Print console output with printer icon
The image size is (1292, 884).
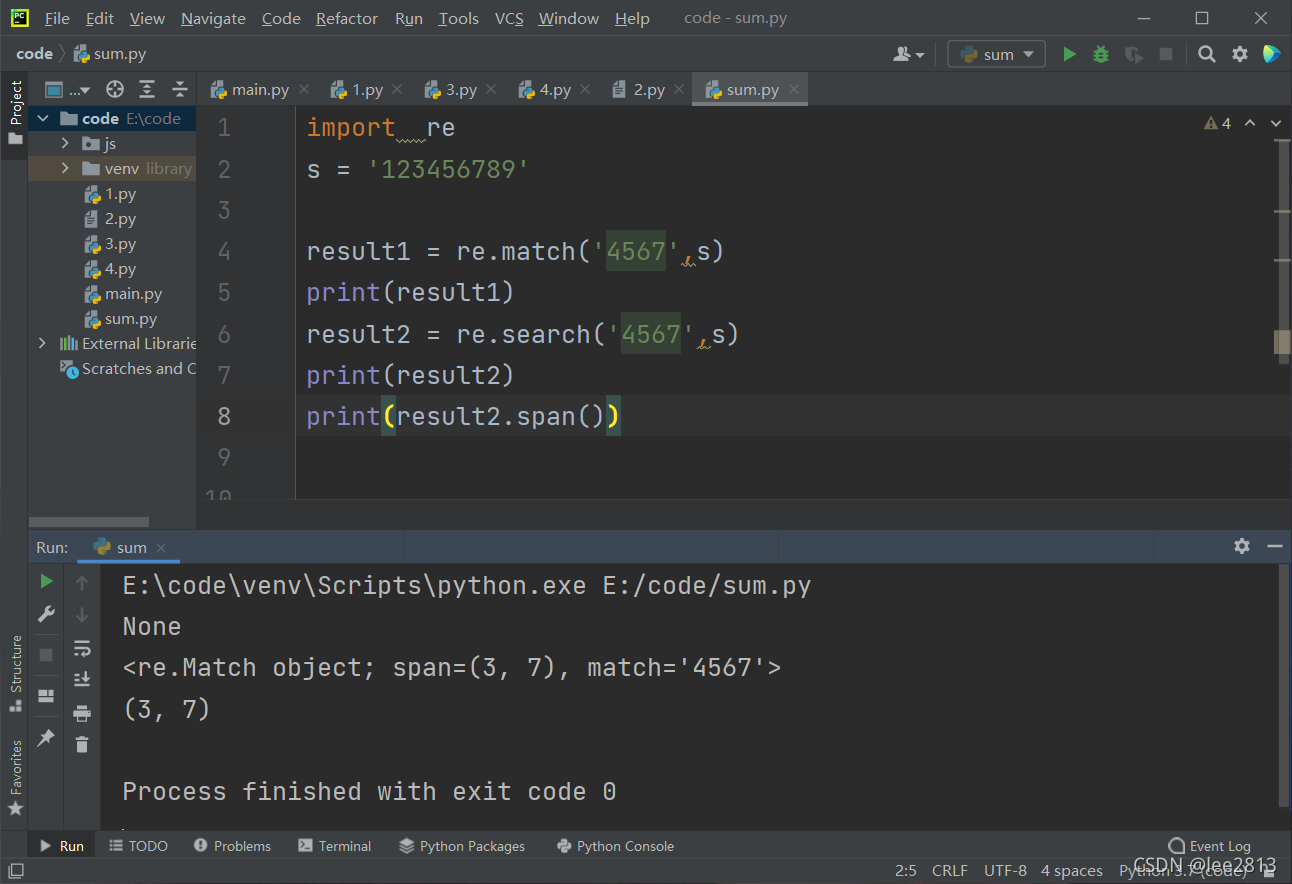82,713
